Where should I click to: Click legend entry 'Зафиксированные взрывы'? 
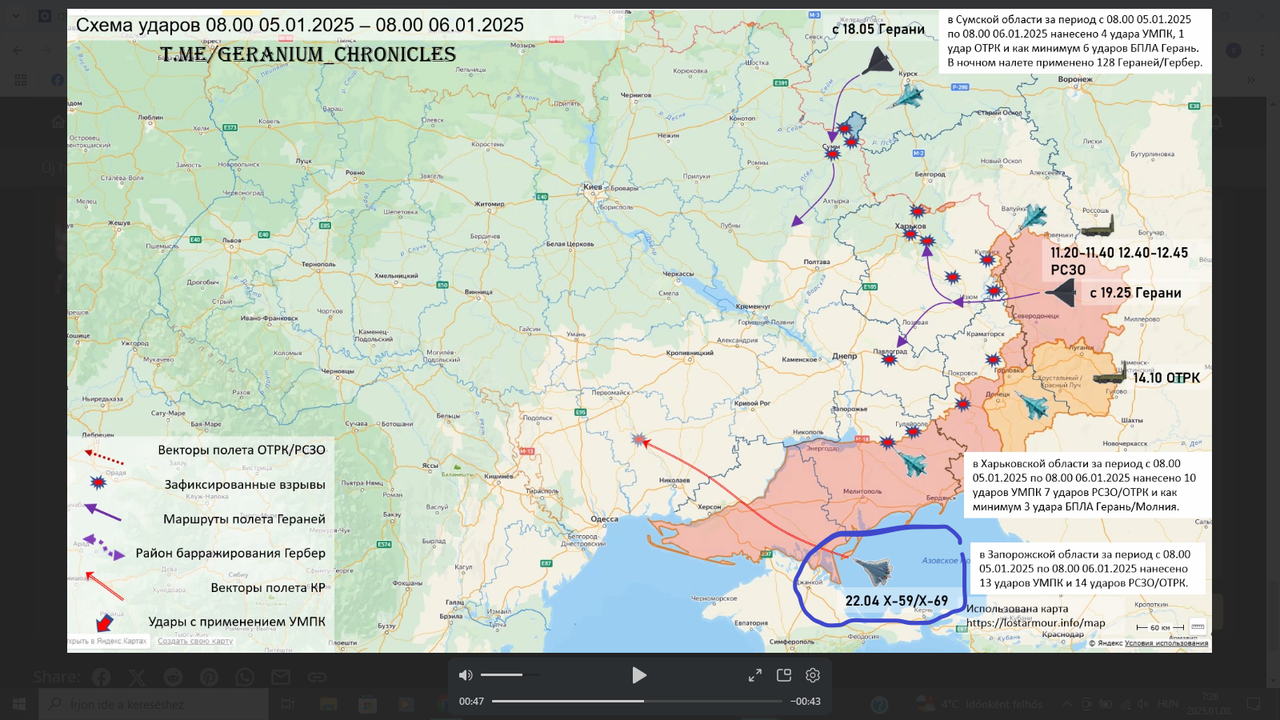coord(244,484)
